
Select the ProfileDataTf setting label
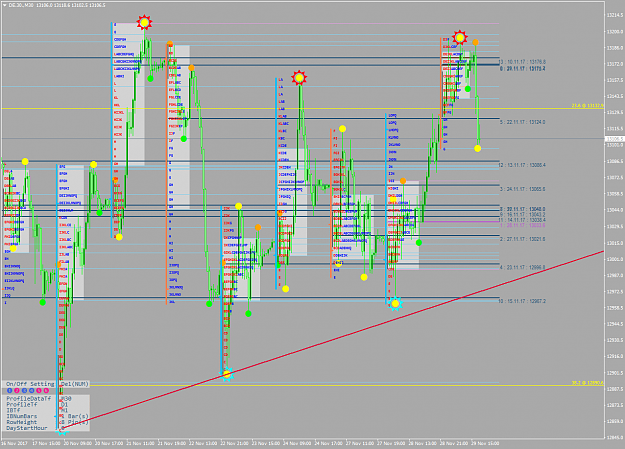click(x=29, y=398)
